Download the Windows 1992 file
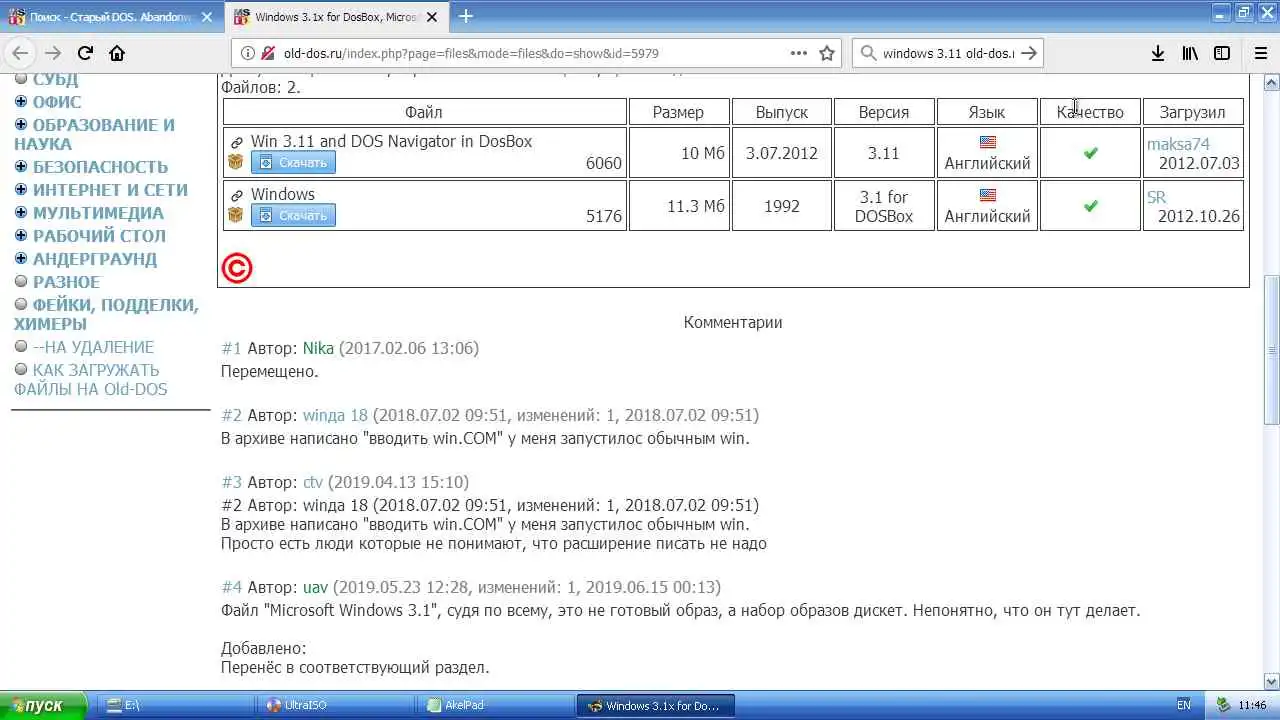Image resolution: width=1280 pixels, height=720 pixels. (x=293, y=215)
